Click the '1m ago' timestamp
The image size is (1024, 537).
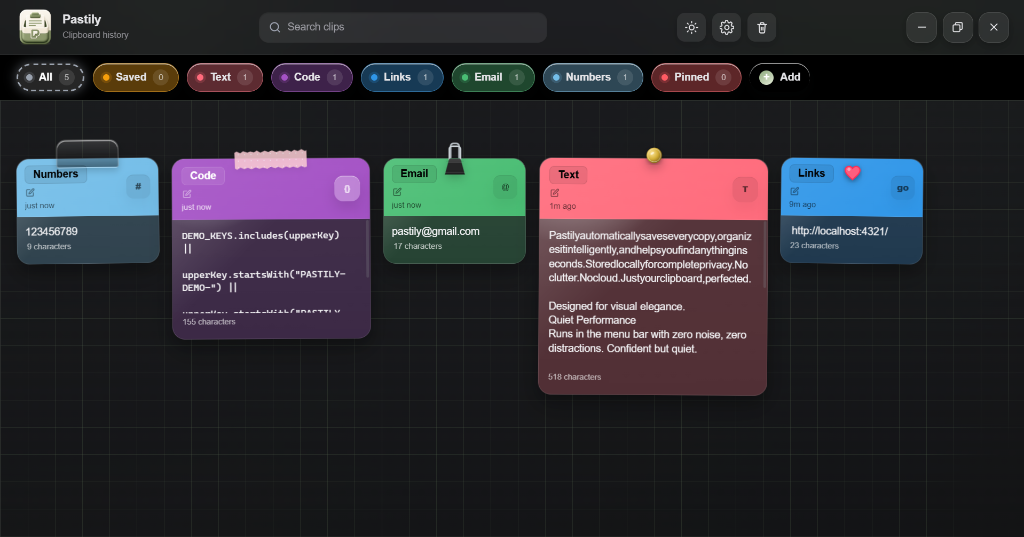(x=562, y=206)
